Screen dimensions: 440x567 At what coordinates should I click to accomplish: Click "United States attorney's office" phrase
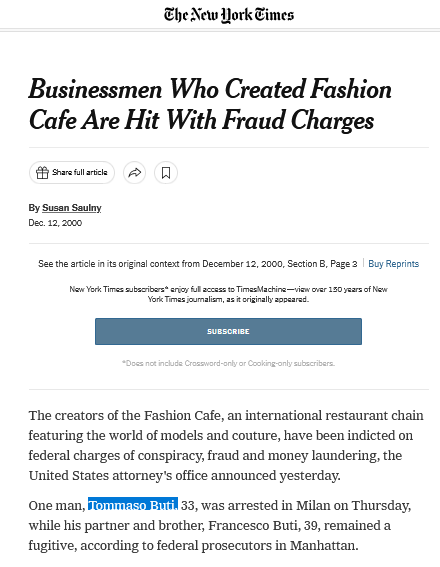click(118, 475)
